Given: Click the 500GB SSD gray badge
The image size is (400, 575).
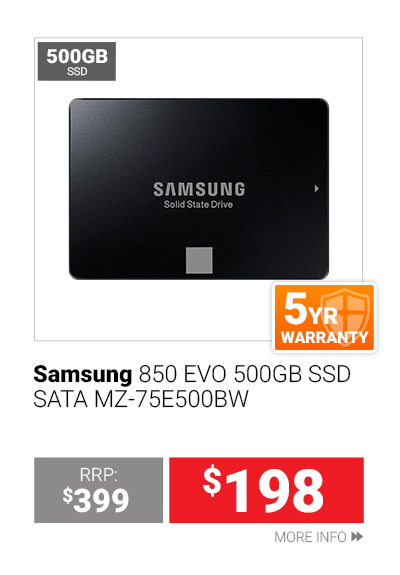Looking at the screenshot, I should coord(77,61).
